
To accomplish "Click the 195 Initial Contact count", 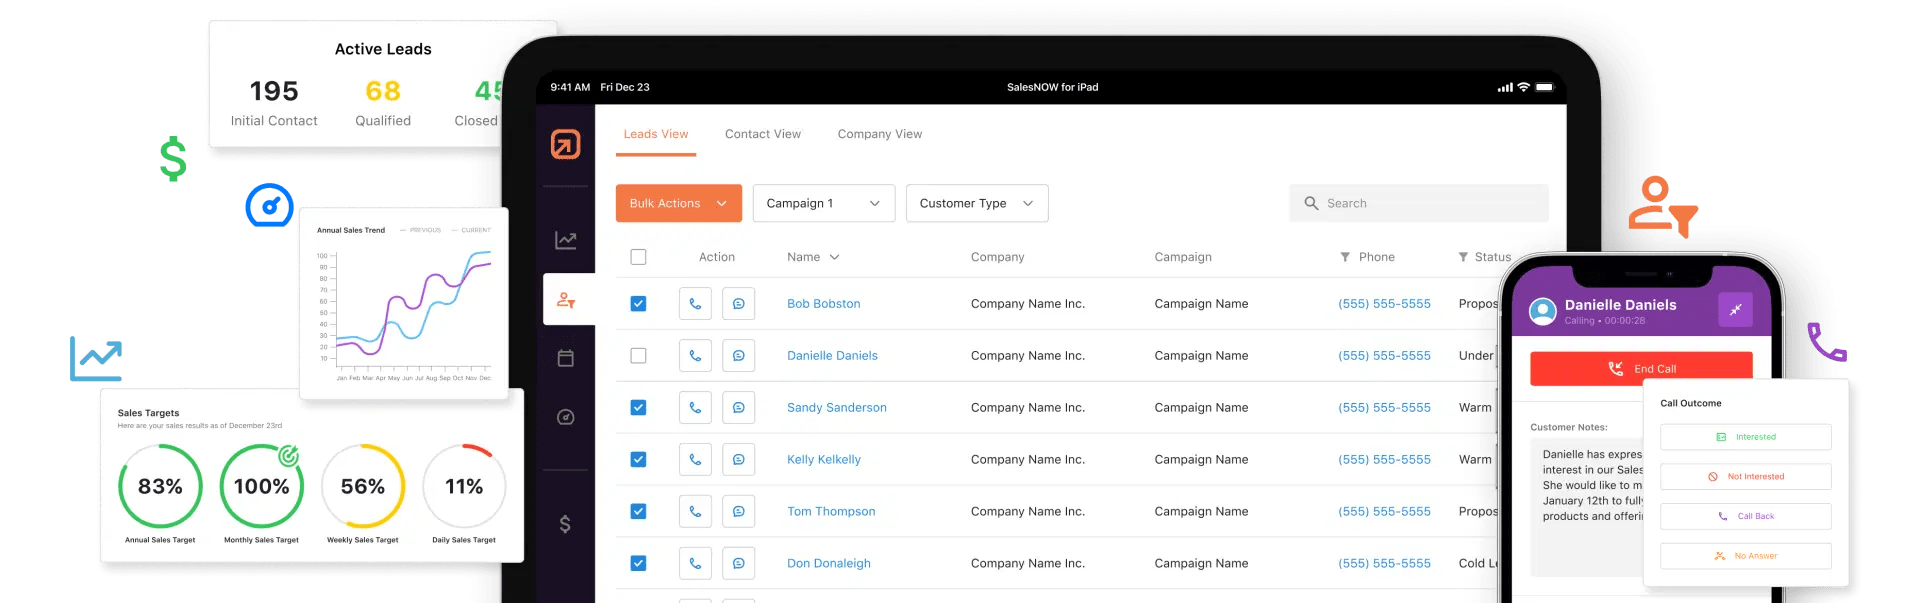I will click(x=274, y=91).
